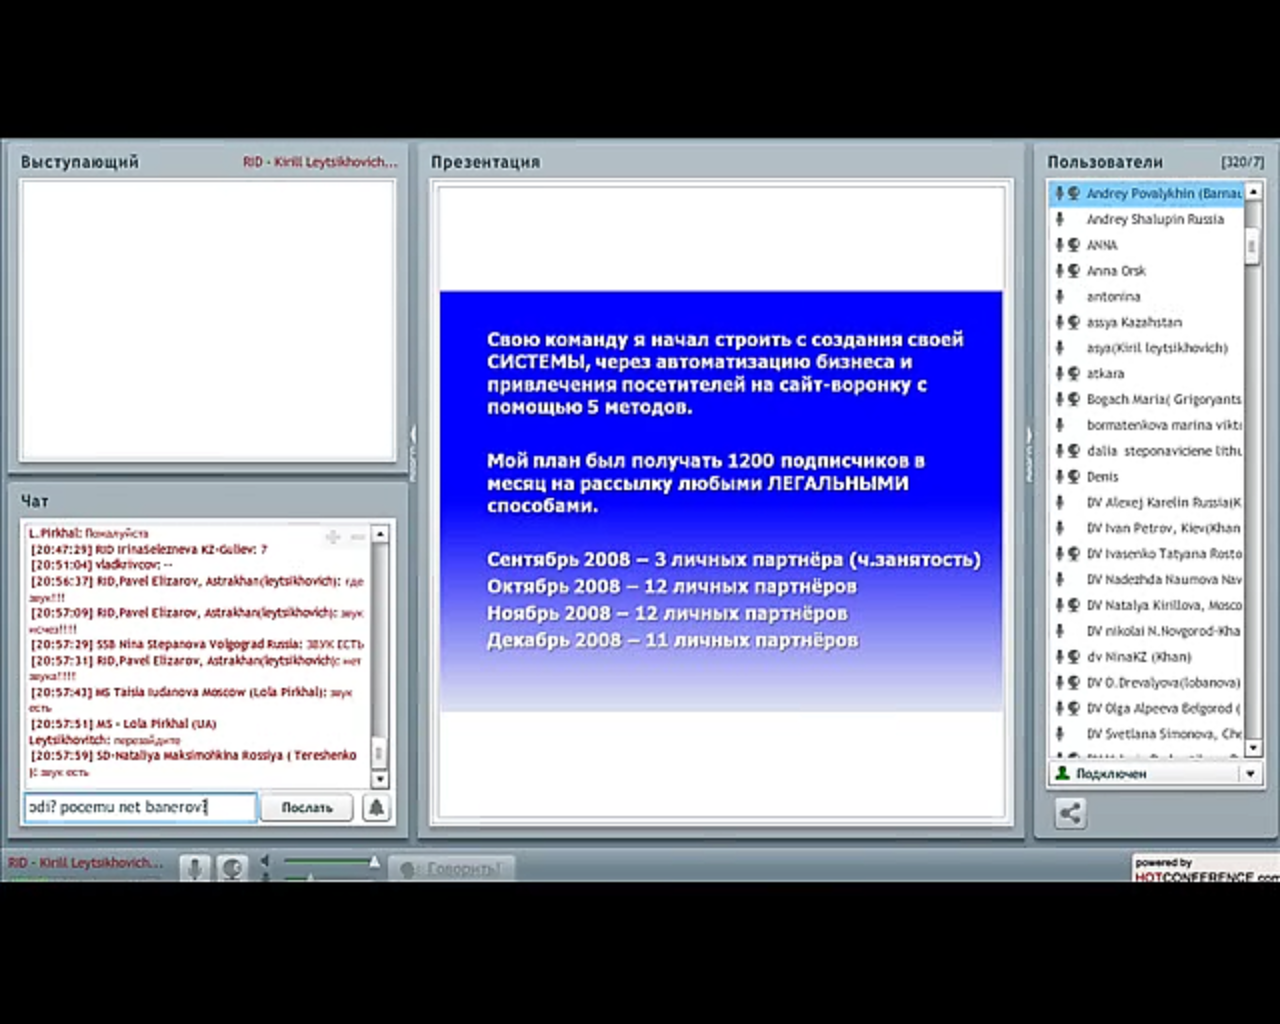Send the chat message with Послать
Screen dimensions: 1280x1024
coord(307,807)
